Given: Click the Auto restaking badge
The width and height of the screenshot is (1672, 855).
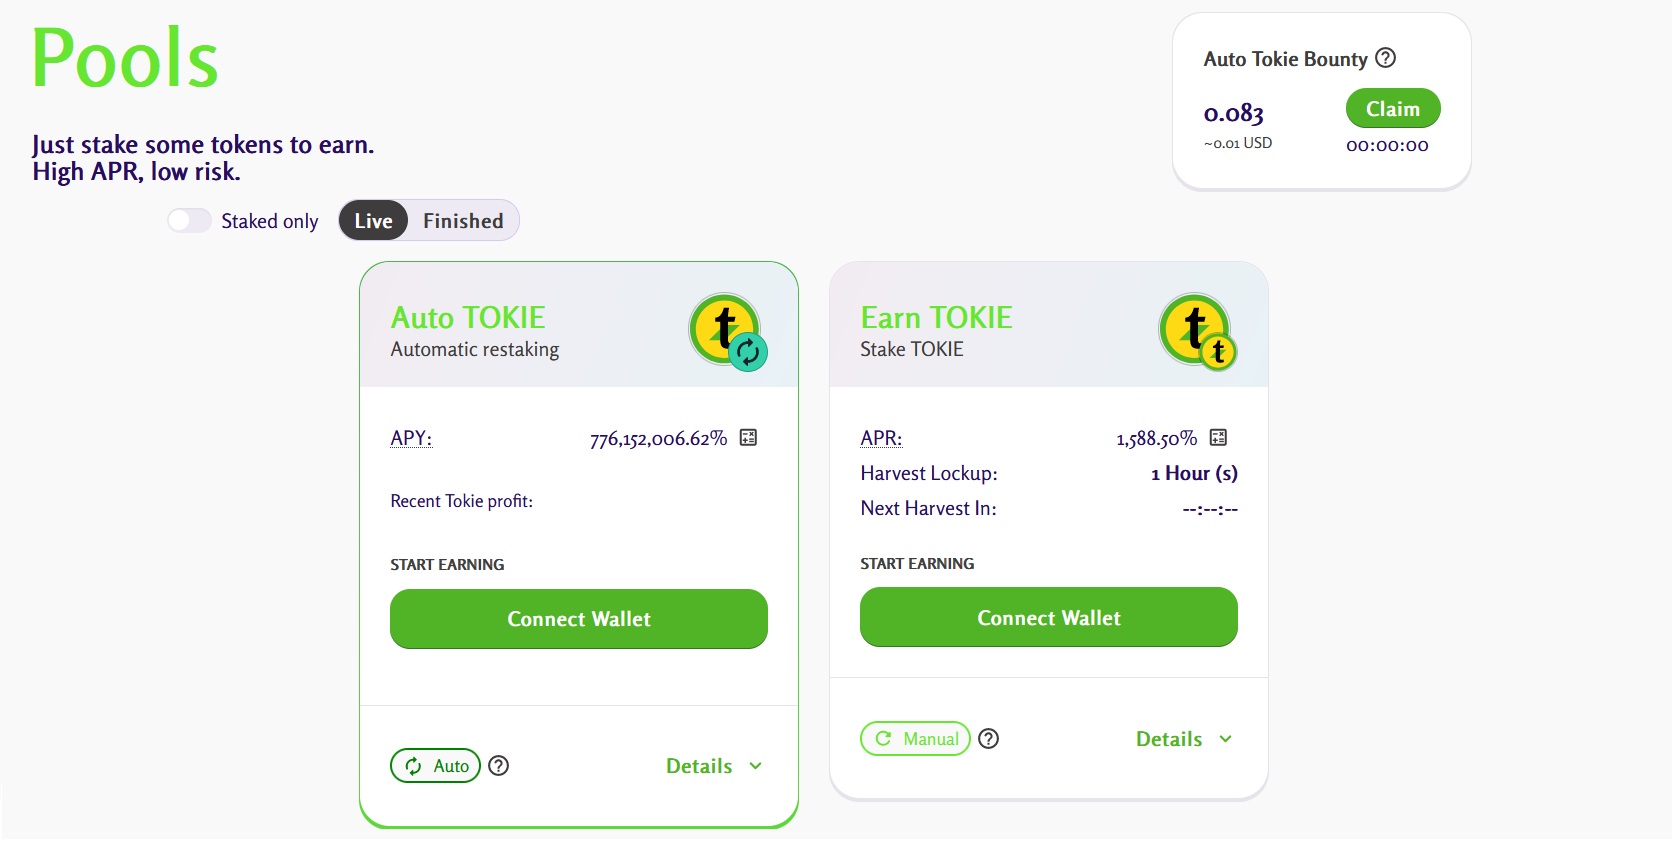Looking at the screenshot, I should [435, 766].
